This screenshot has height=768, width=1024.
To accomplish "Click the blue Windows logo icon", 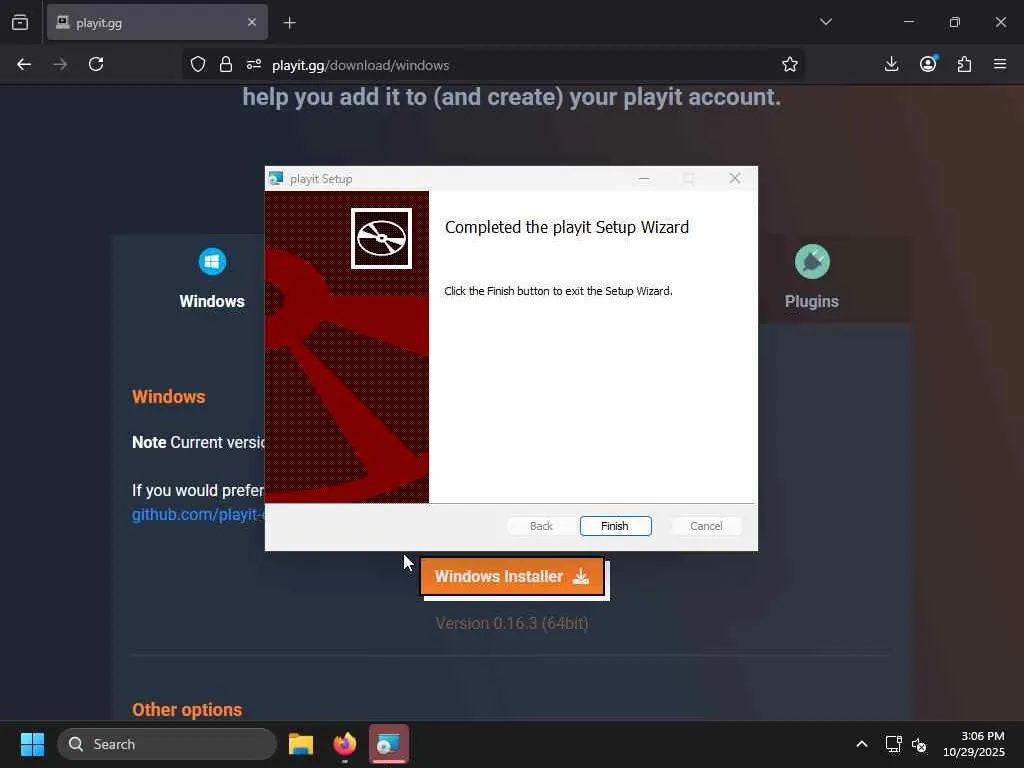I will pyautogui.click(x=212, y=262).
